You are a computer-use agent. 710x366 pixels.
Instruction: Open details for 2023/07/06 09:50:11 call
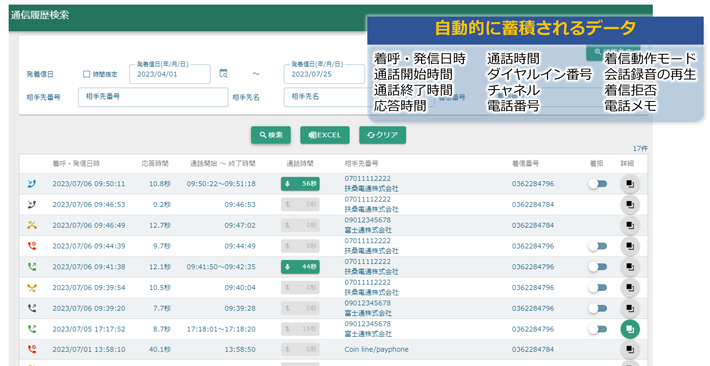point(630,184)
